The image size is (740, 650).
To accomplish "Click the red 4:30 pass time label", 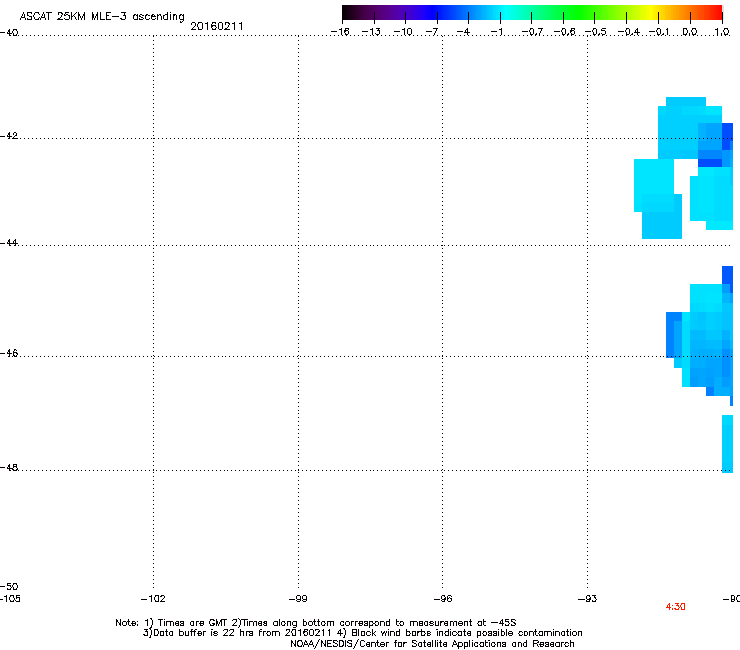I will (x=675, y=607).
